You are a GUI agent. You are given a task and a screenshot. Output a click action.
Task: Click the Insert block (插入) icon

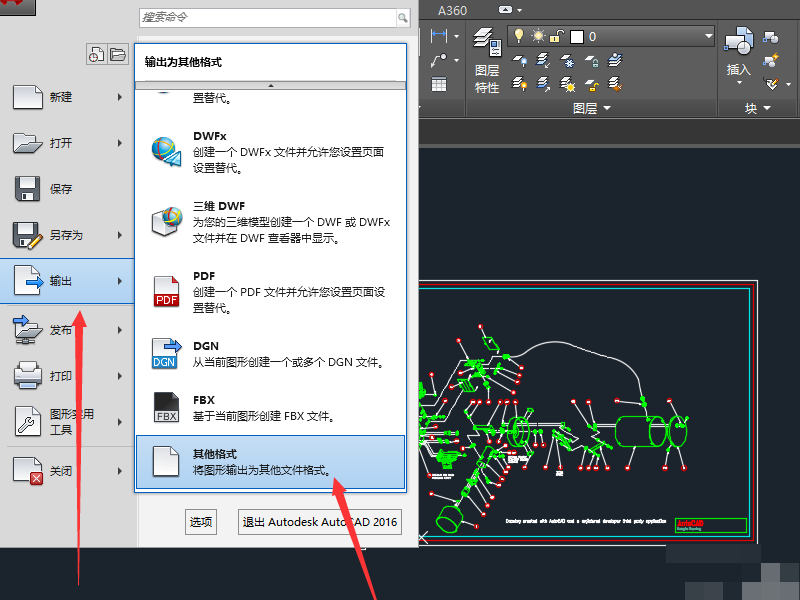pyautogui.click(x=738, y=41)
